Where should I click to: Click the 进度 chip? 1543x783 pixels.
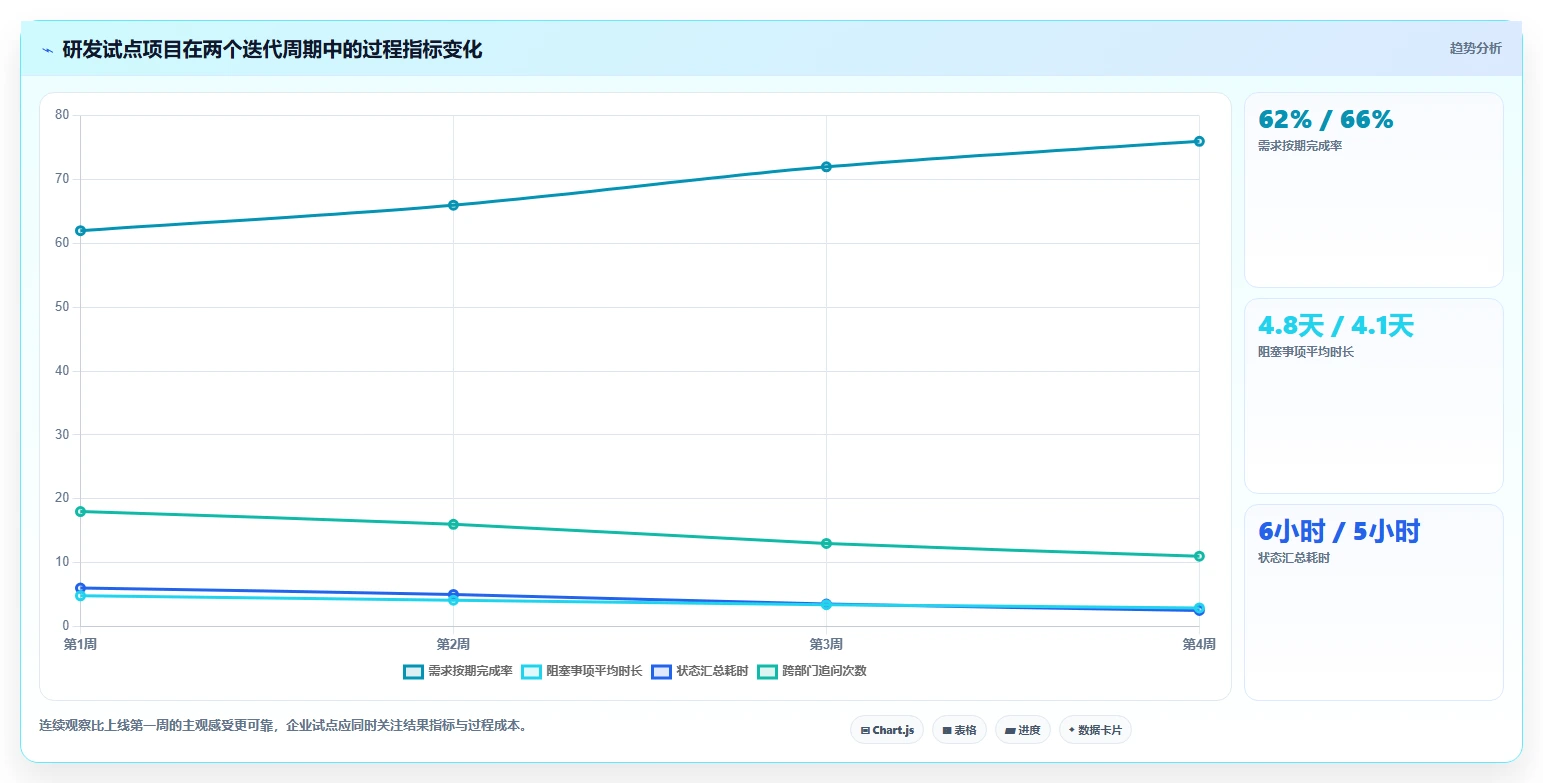(1023, 730)
